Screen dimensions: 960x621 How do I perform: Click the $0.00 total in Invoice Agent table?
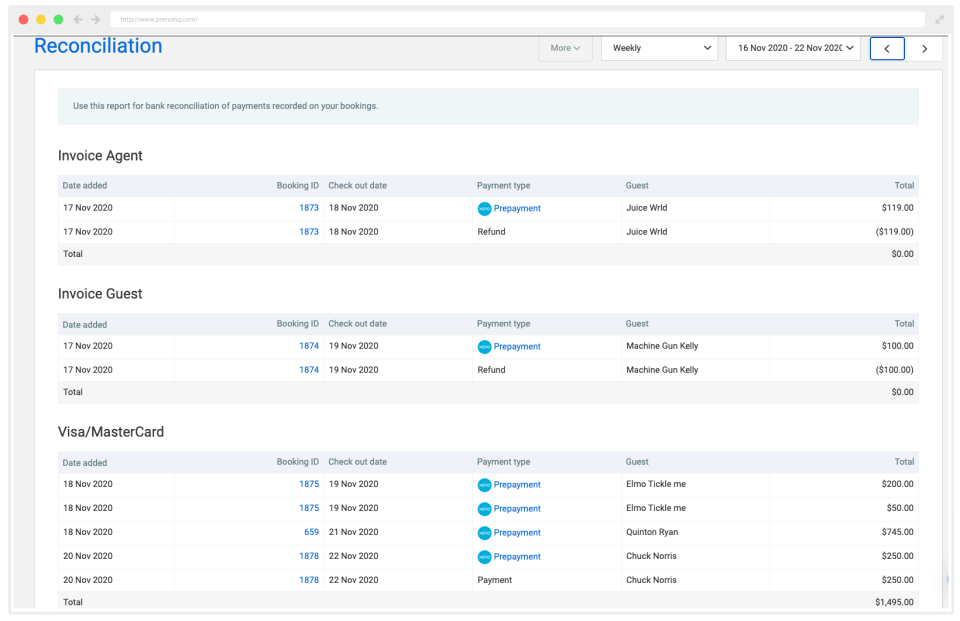tap(902, 254)
